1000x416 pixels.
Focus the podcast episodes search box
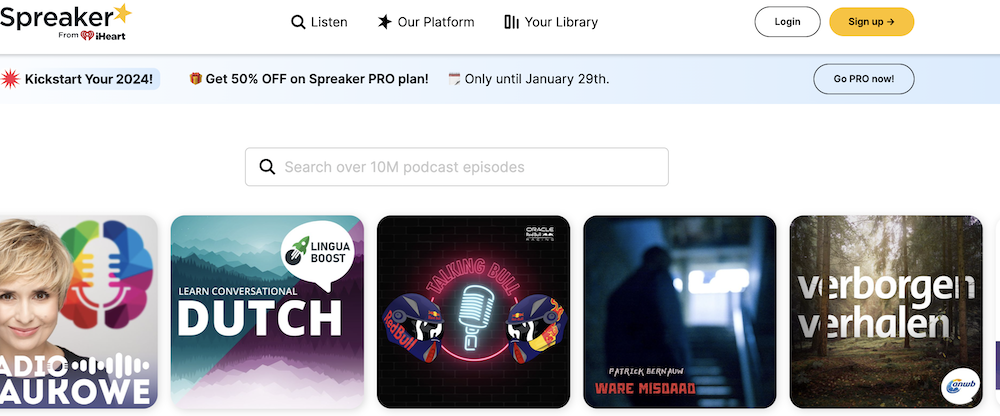pos(457,167)
